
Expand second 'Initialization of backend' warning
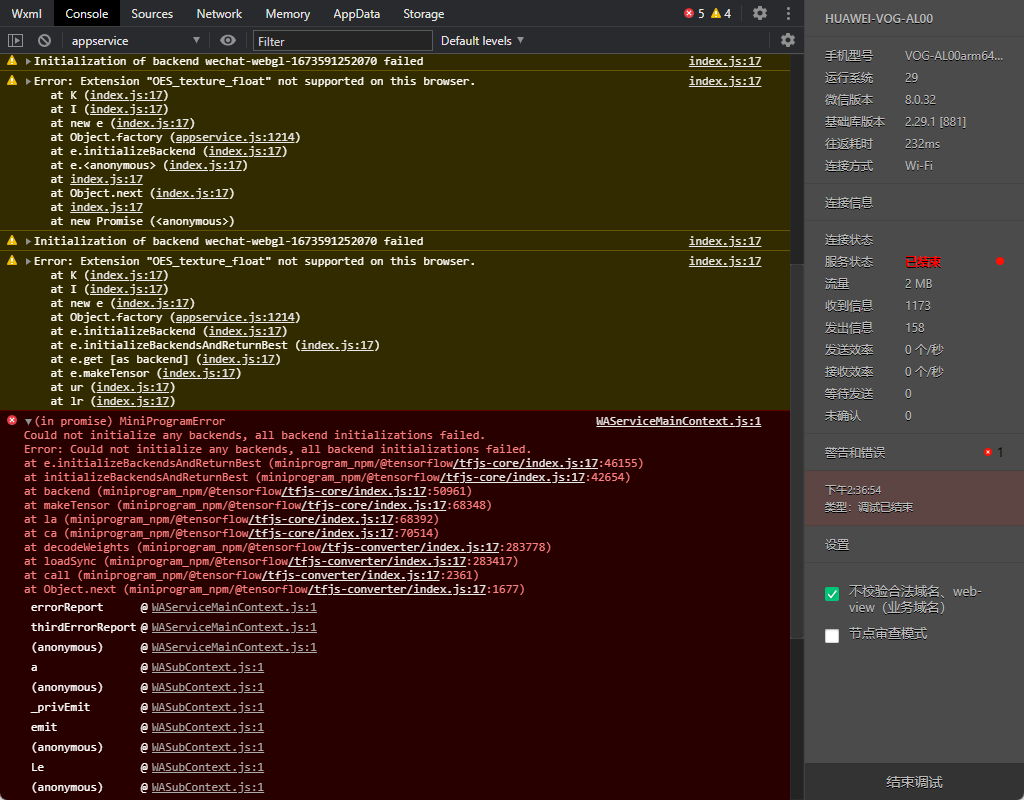click(x=28, y=242)
